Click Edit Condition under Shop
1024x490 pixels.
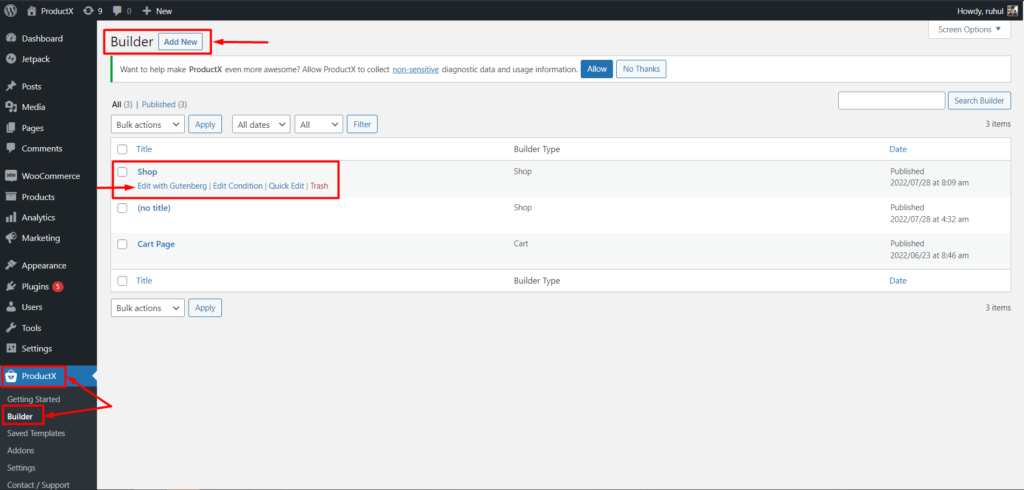(x=238, y=186)
